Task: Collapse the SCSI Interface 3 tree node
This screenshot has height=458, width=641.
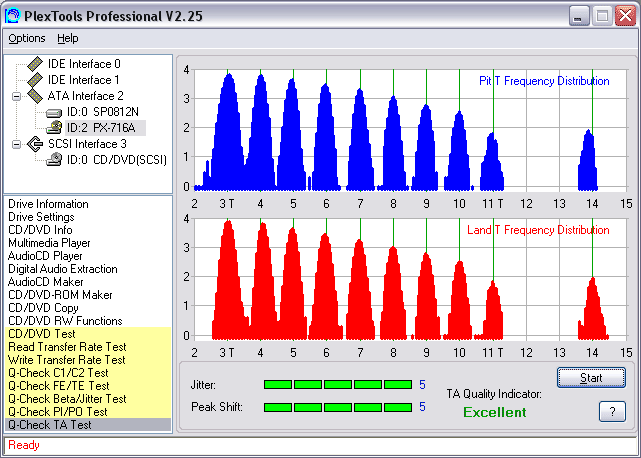Action: click(x=16, y=144)
